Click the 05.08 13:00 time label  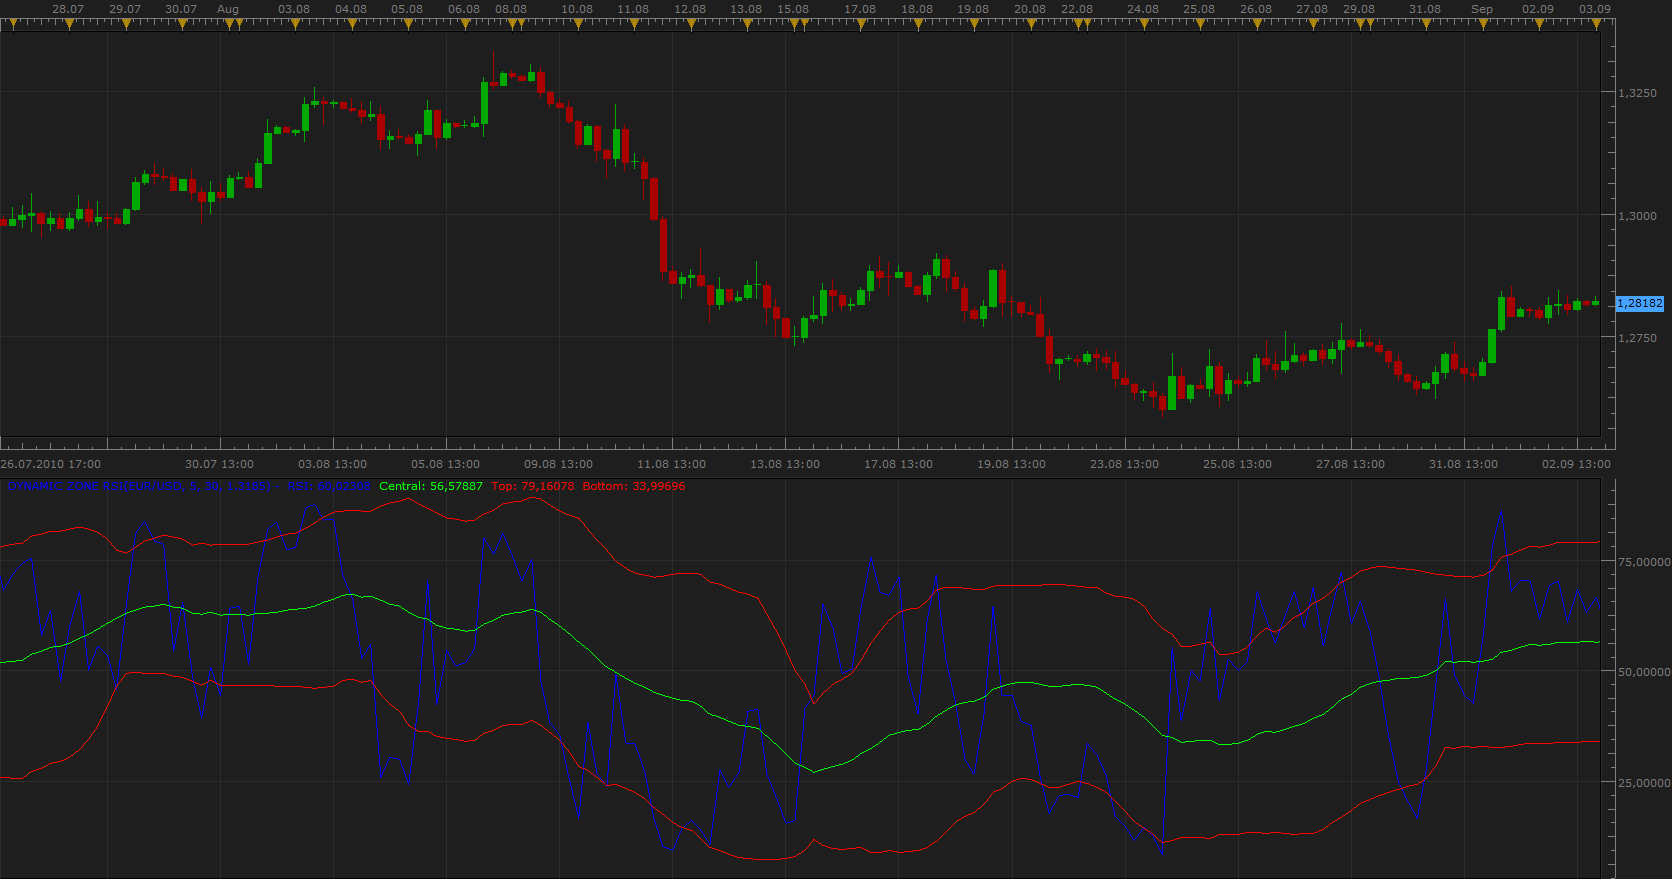(446, 464)
